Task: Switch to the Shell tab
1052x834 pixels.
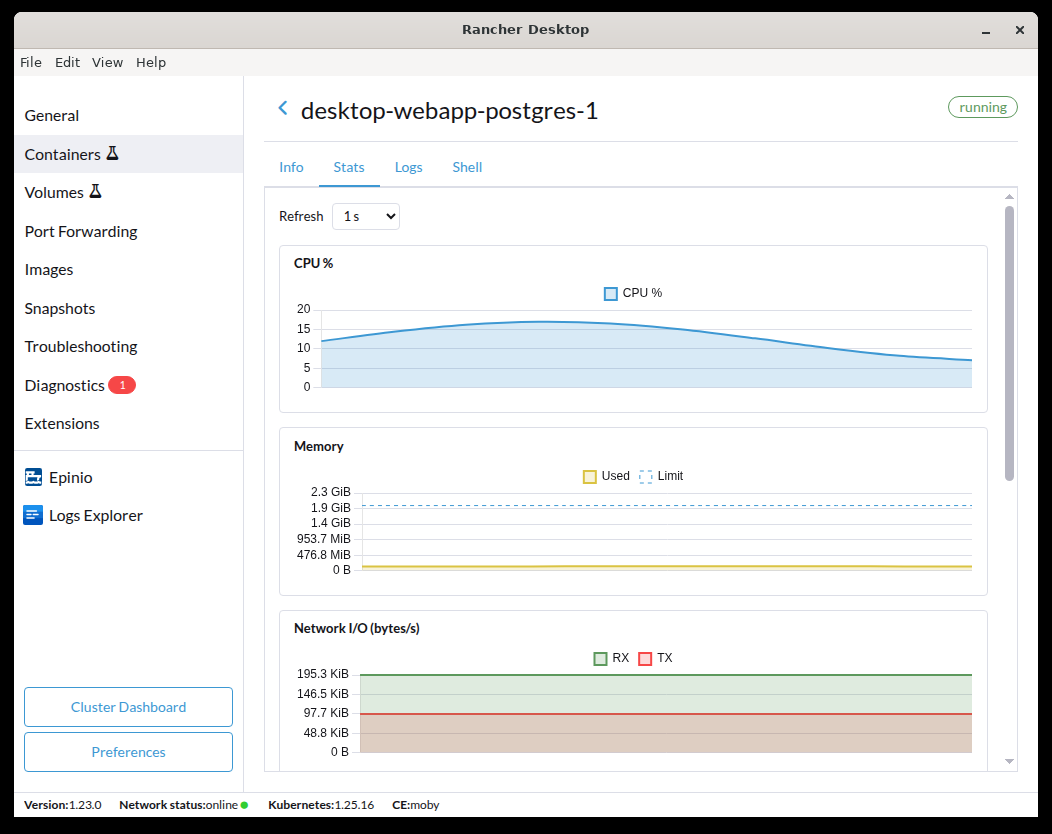Action: pyautogui.click(x=467, y=167)
